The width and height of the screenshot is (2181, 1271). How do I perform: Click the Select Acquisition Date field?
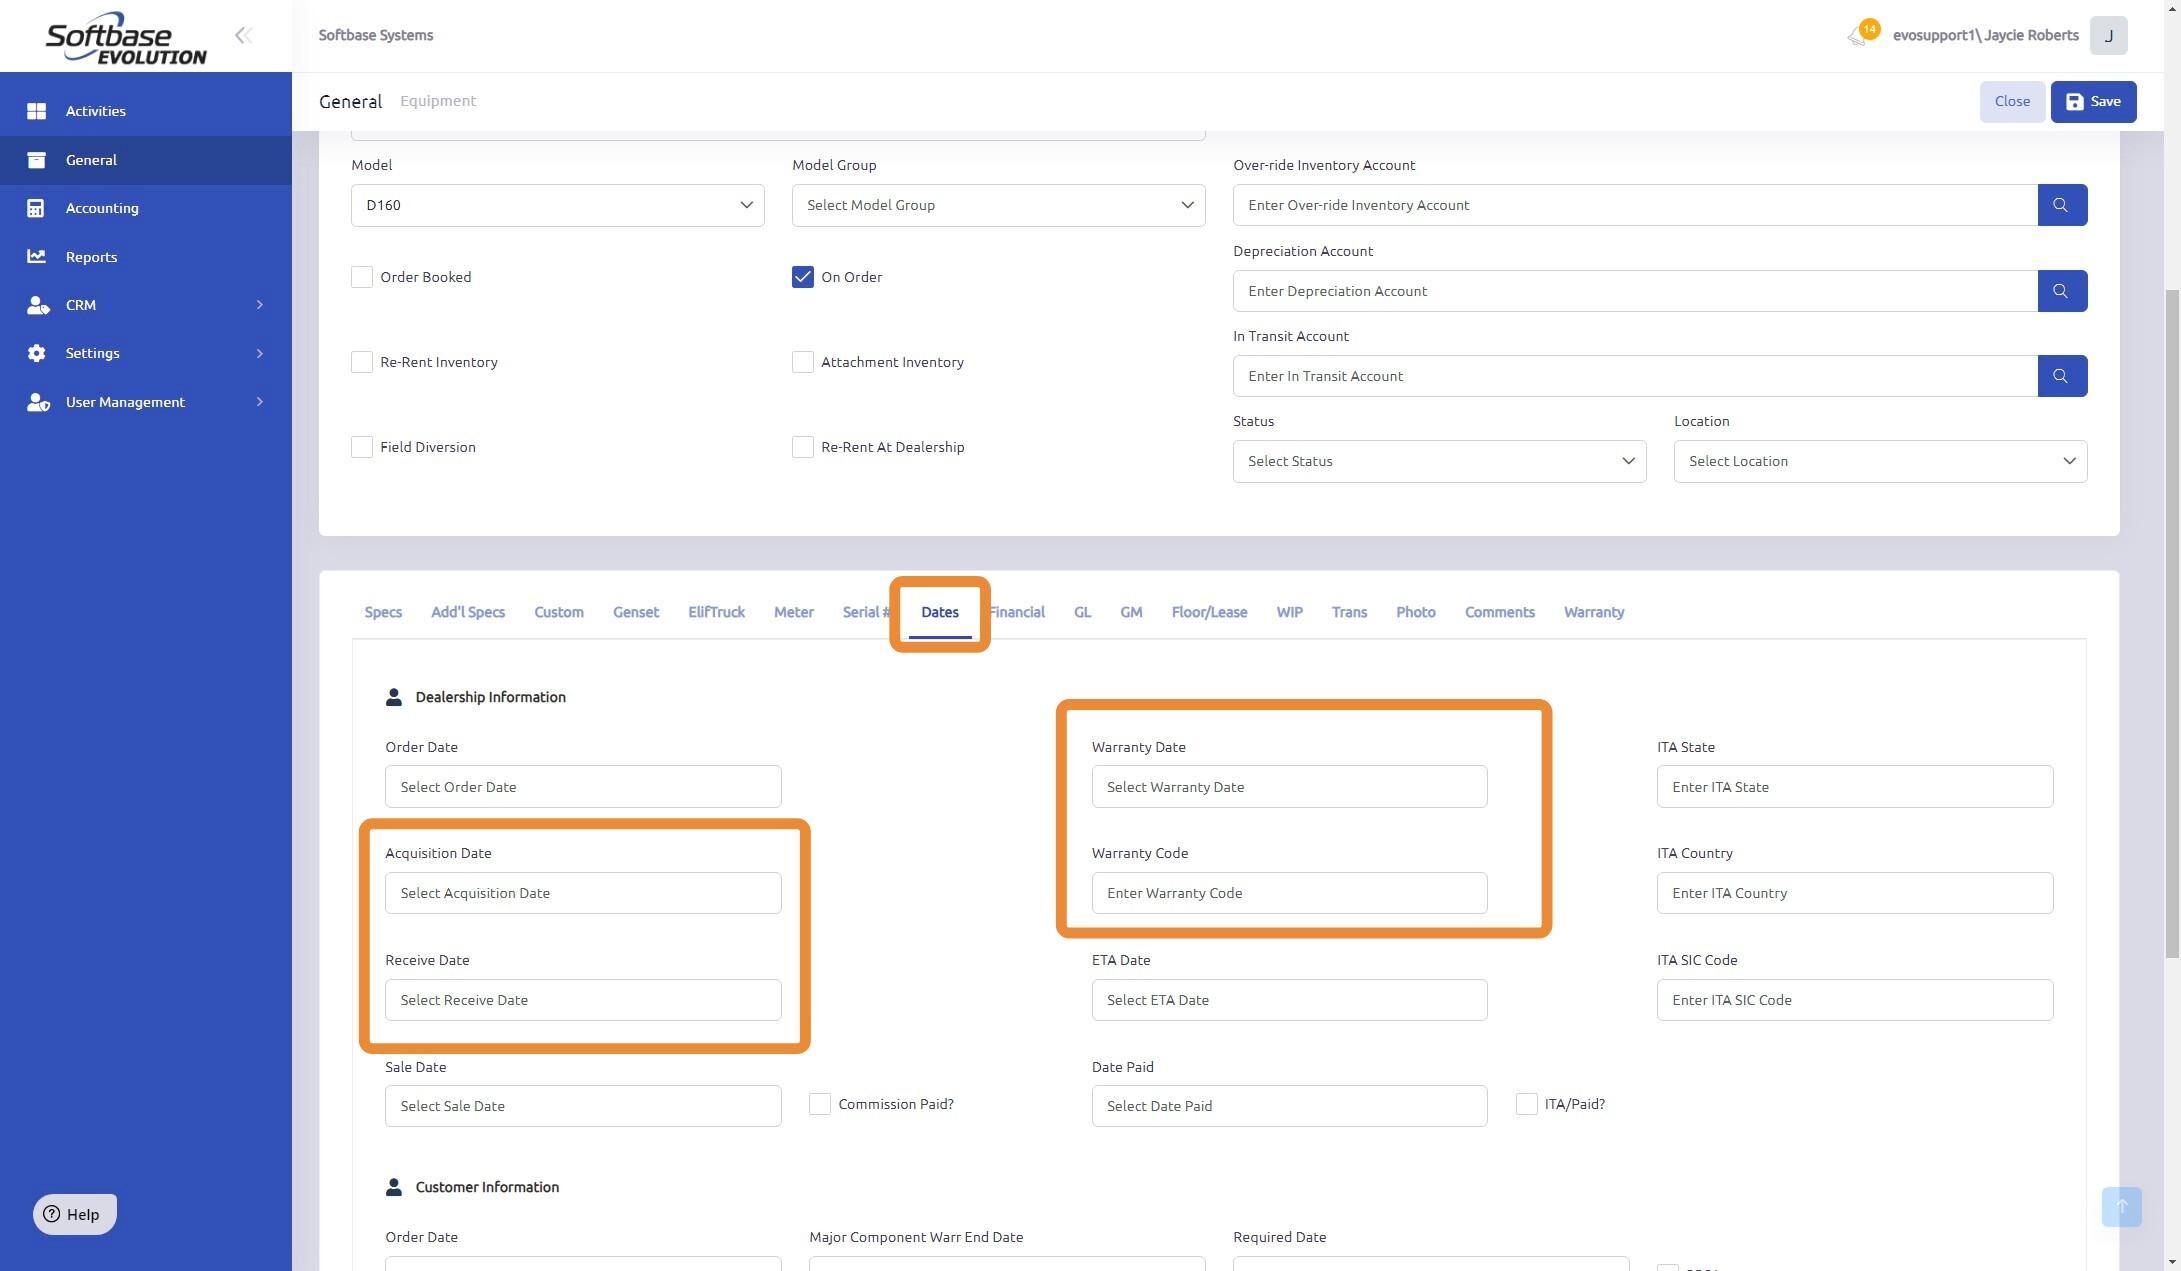(582, 893)
